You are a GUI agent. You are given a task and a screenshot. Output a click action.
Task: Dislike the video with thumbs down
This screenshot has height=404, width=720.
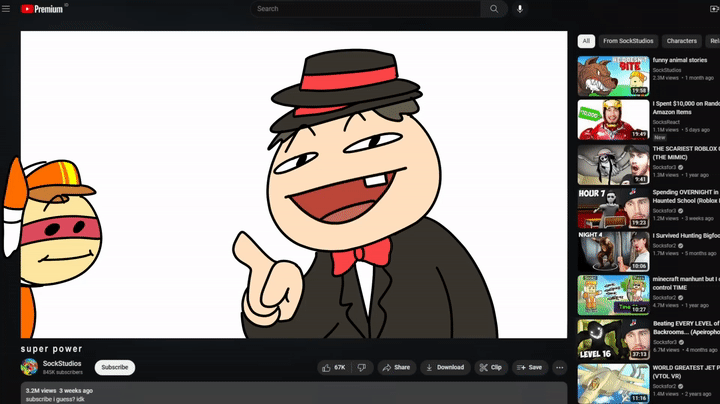(362, 367)
